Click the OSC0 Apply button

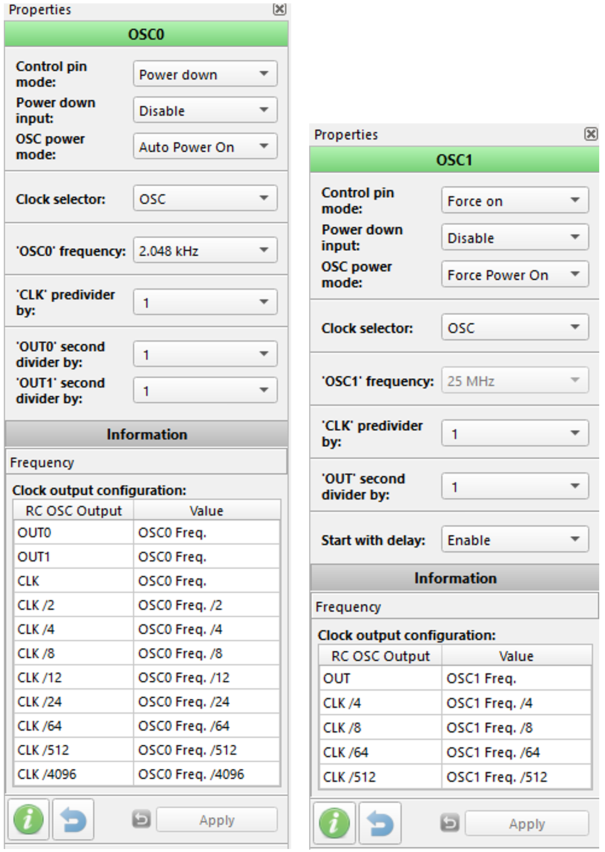coord(216,819)
